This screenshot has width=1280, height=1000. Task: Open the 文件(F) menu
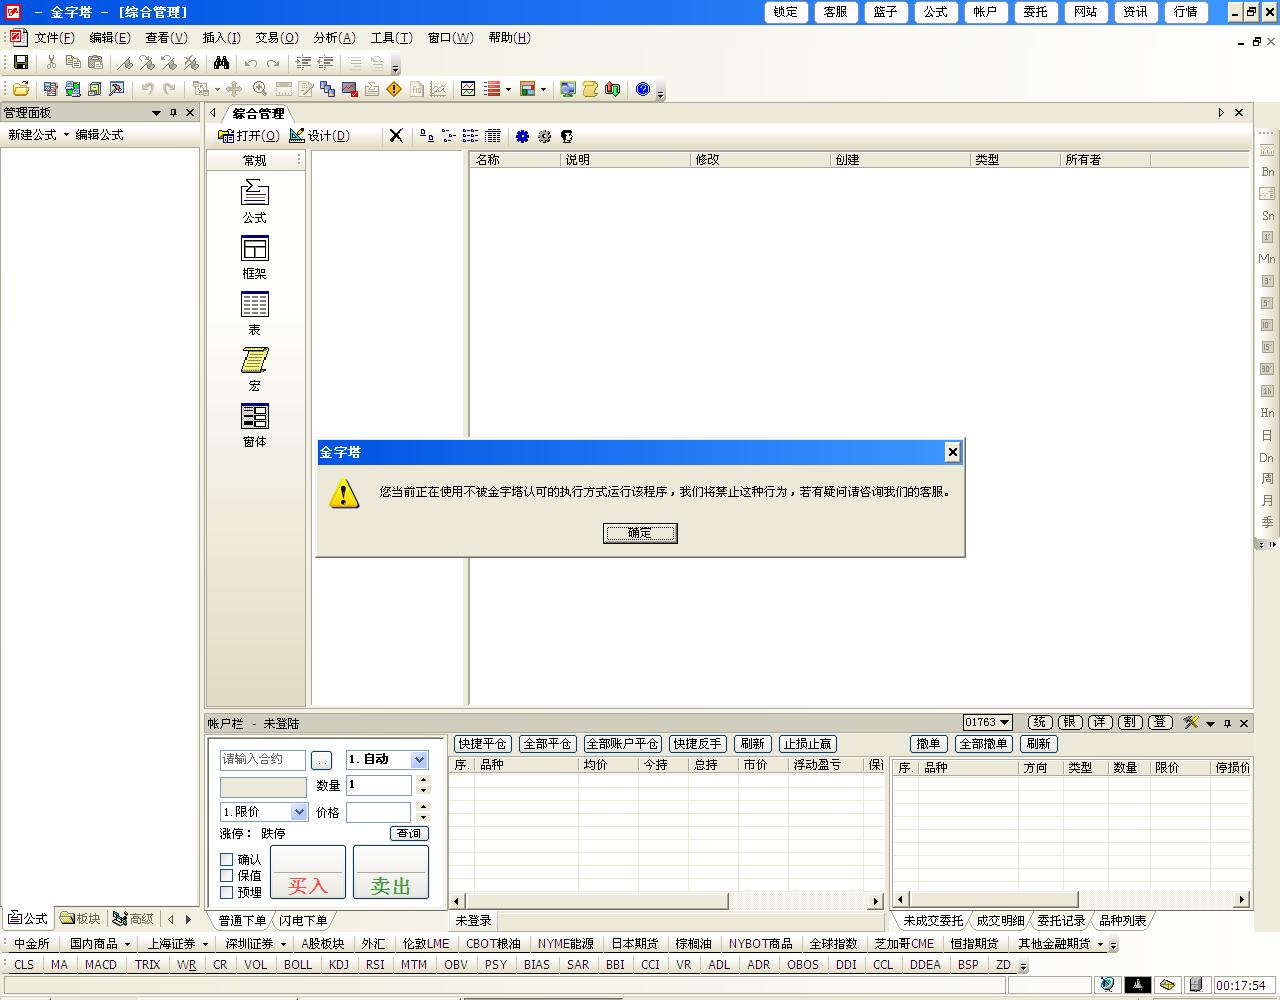[x=54, y=38]
